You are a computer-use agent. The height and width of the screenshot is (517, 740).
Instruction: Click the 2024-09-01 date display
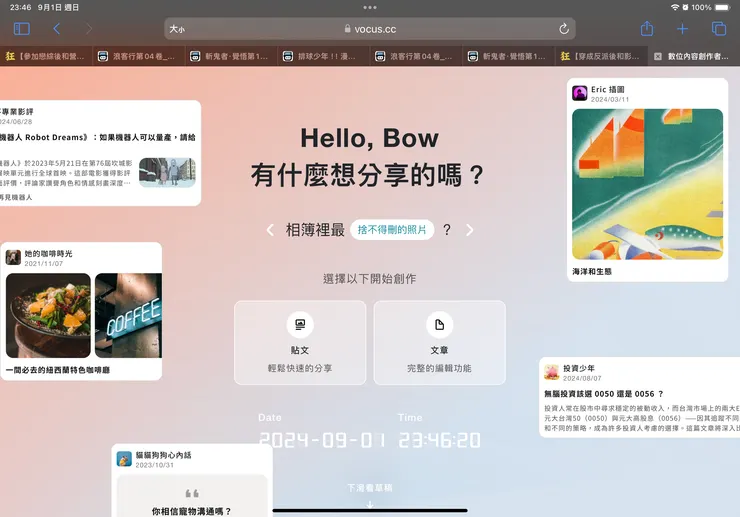pyautogui.click(x=322, y=440)
